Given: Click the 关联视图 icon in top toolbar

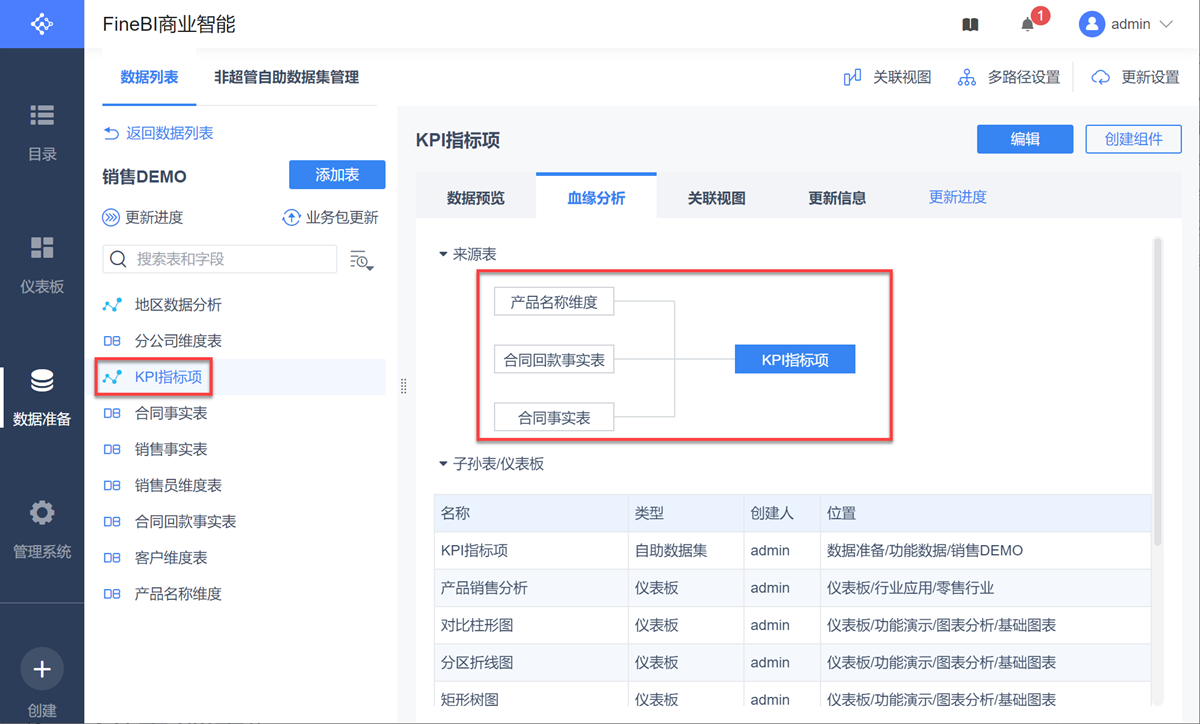Looking at the screenshot, I should 853,77.
